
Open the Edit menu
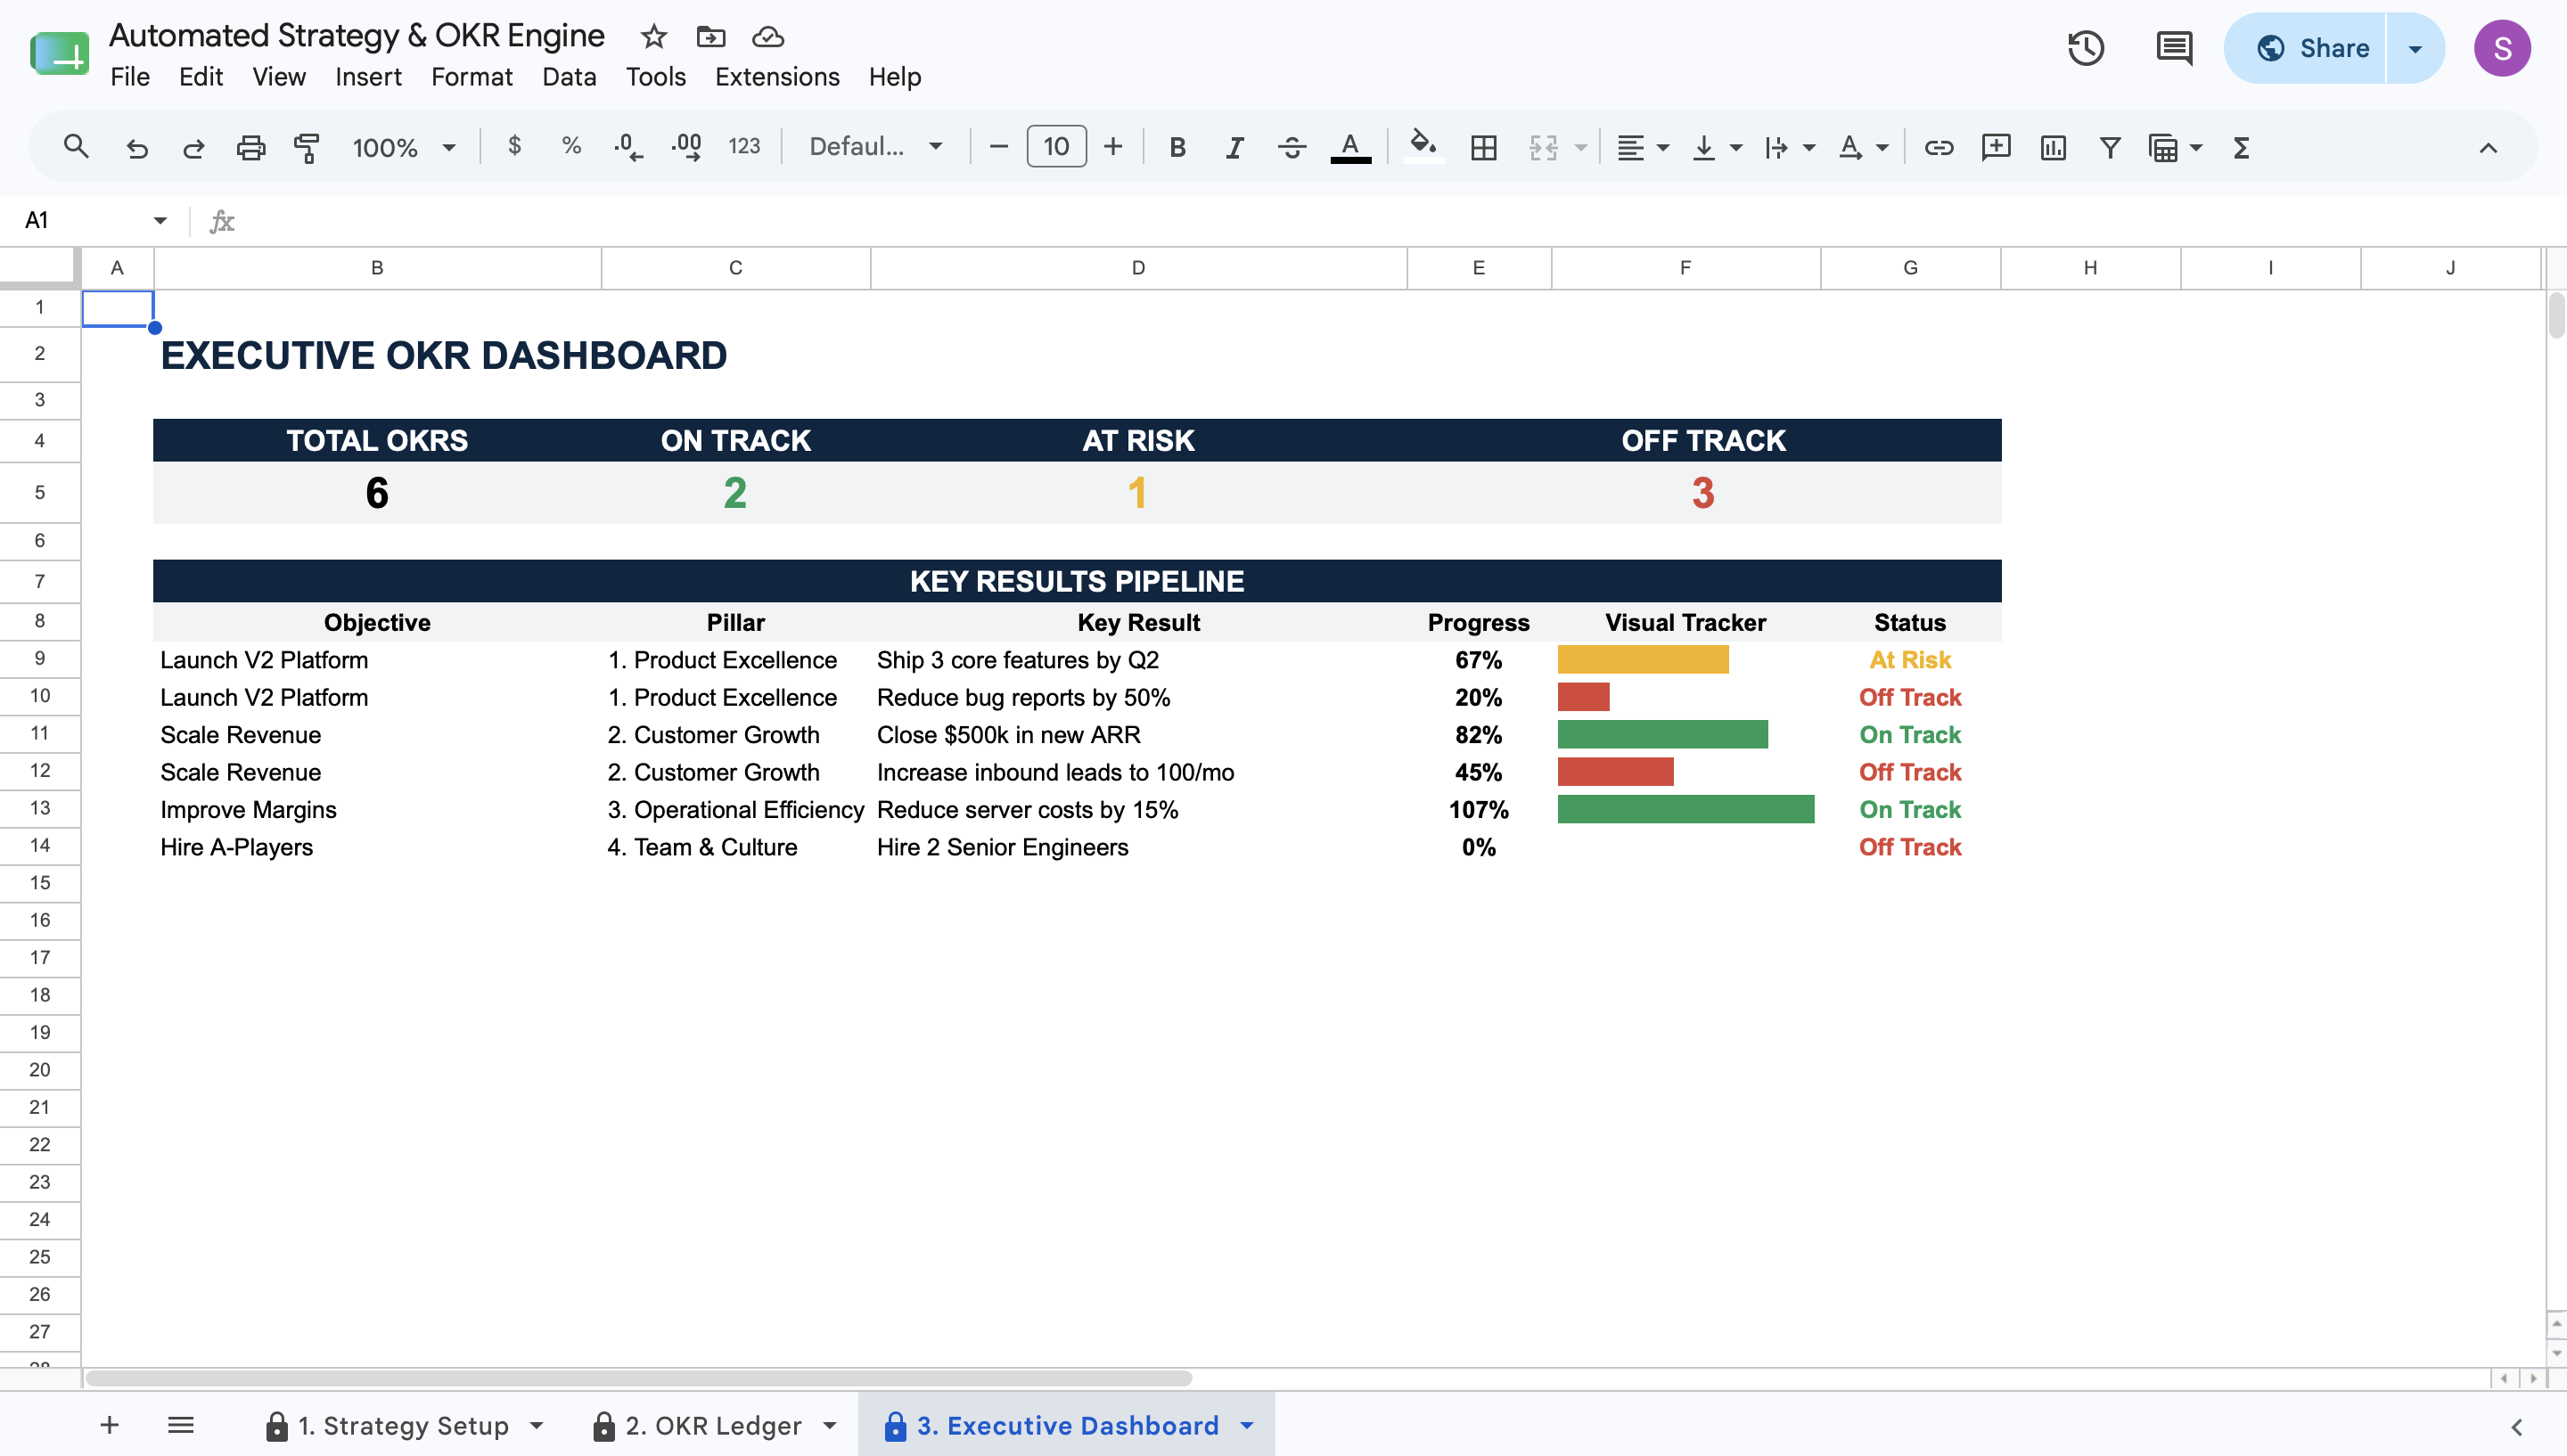tap(200, 76)
